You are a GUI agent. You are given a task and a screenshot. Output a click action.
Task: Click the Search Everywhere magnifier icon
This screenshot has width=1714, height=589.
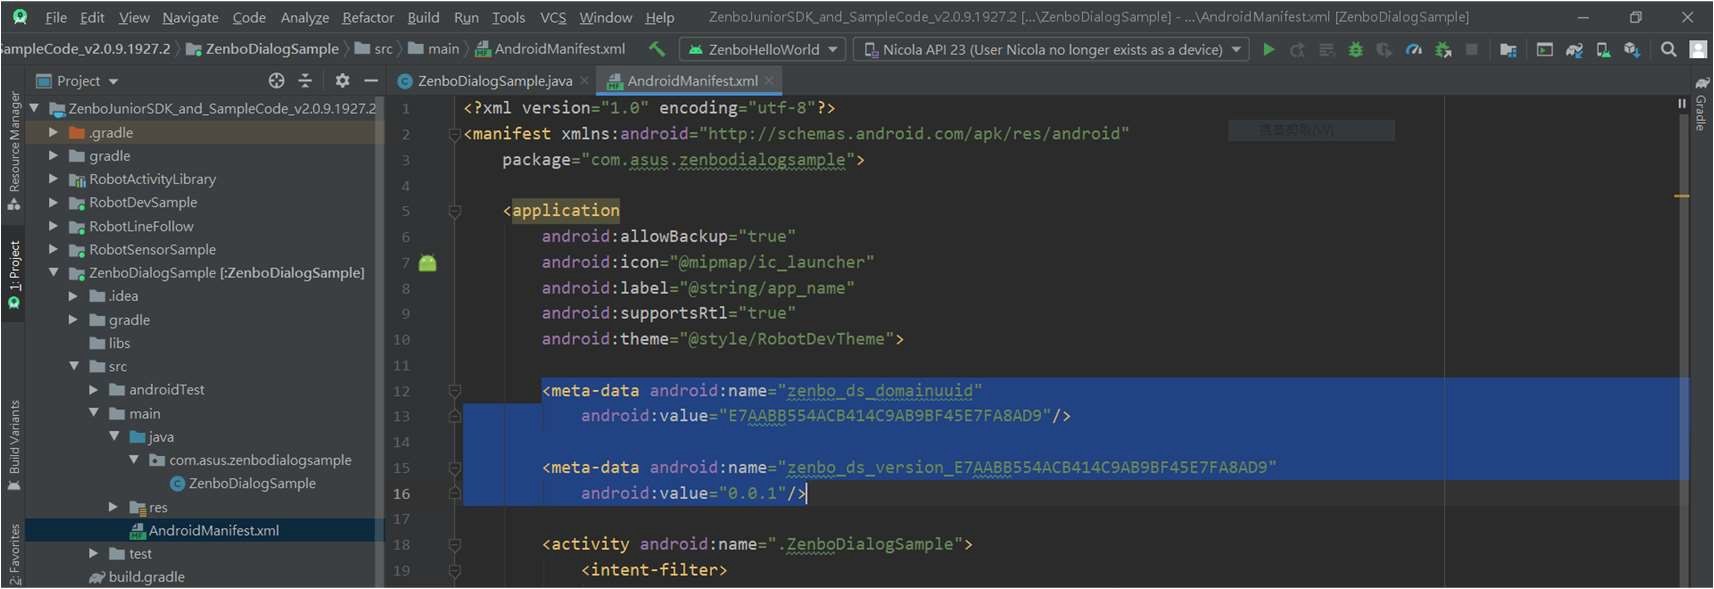pos(1668,49)
